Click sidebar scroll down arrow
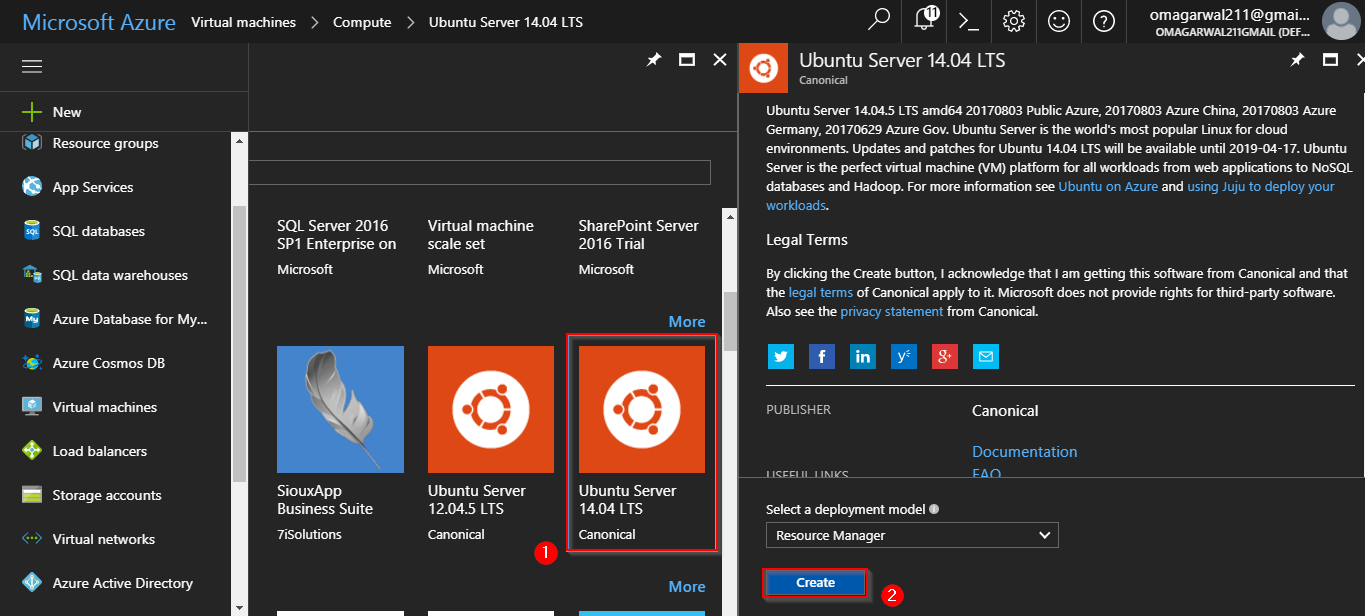1365x616 pixels. [240, 607]
